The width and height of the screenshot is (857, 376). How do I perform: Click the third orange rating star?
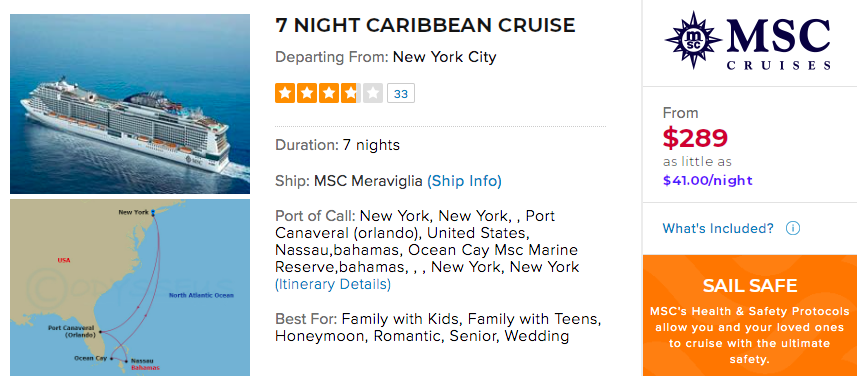tap(329, 93)
